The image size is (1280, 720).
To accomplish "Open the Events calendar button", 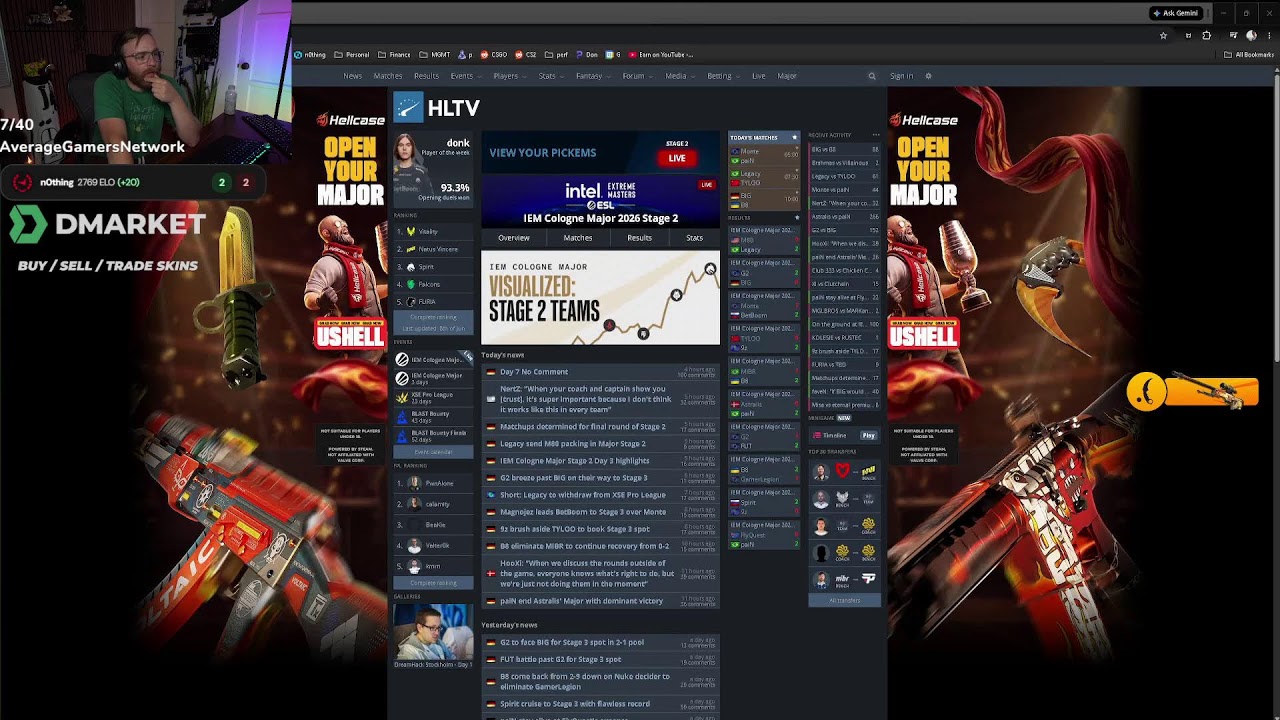I will (x=434, y=452).
